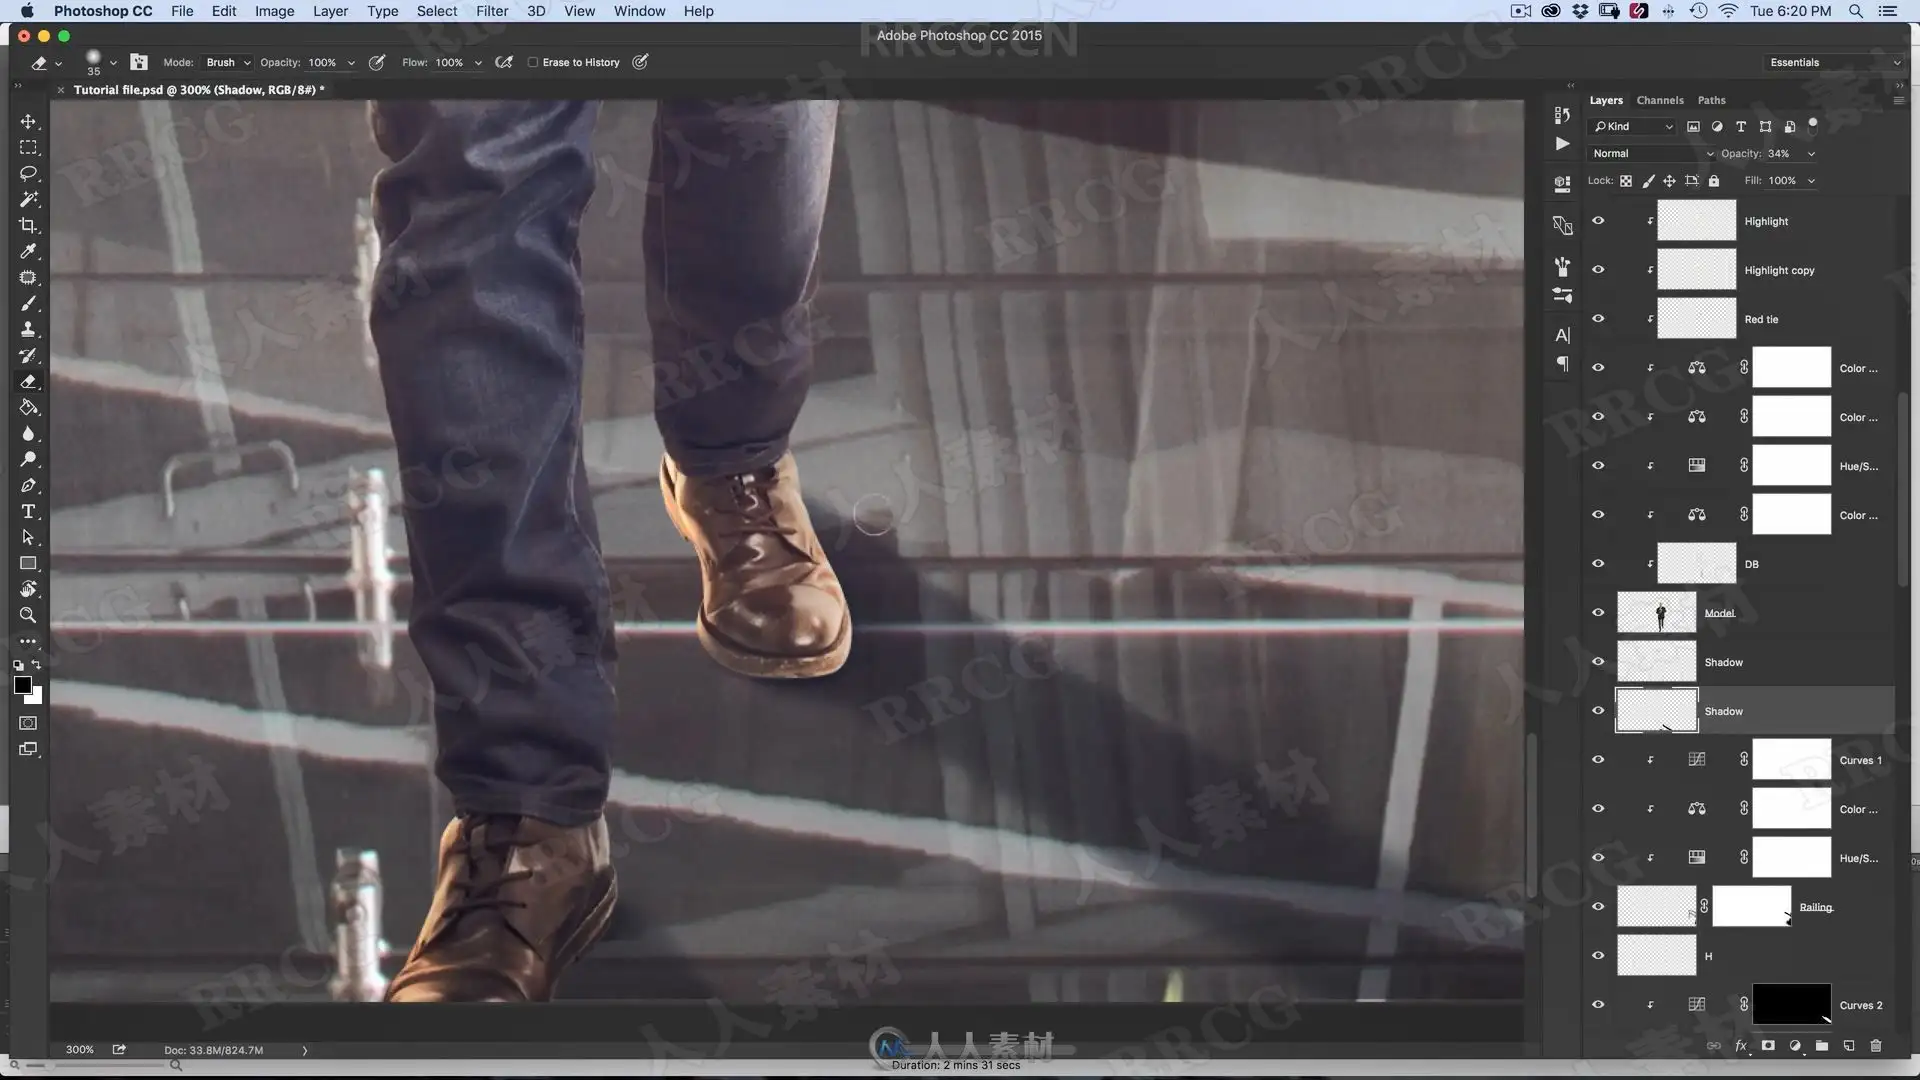
Task: Open the eraser Mode dropdown
Action: pyautogui.click(x=228, y=62)
